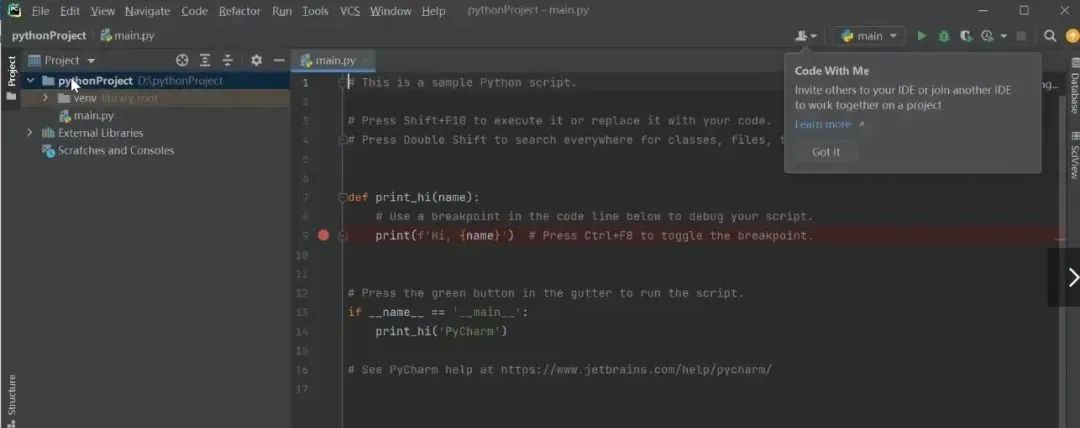Place cursor on def print_hi(name) line

pos(413,198)
